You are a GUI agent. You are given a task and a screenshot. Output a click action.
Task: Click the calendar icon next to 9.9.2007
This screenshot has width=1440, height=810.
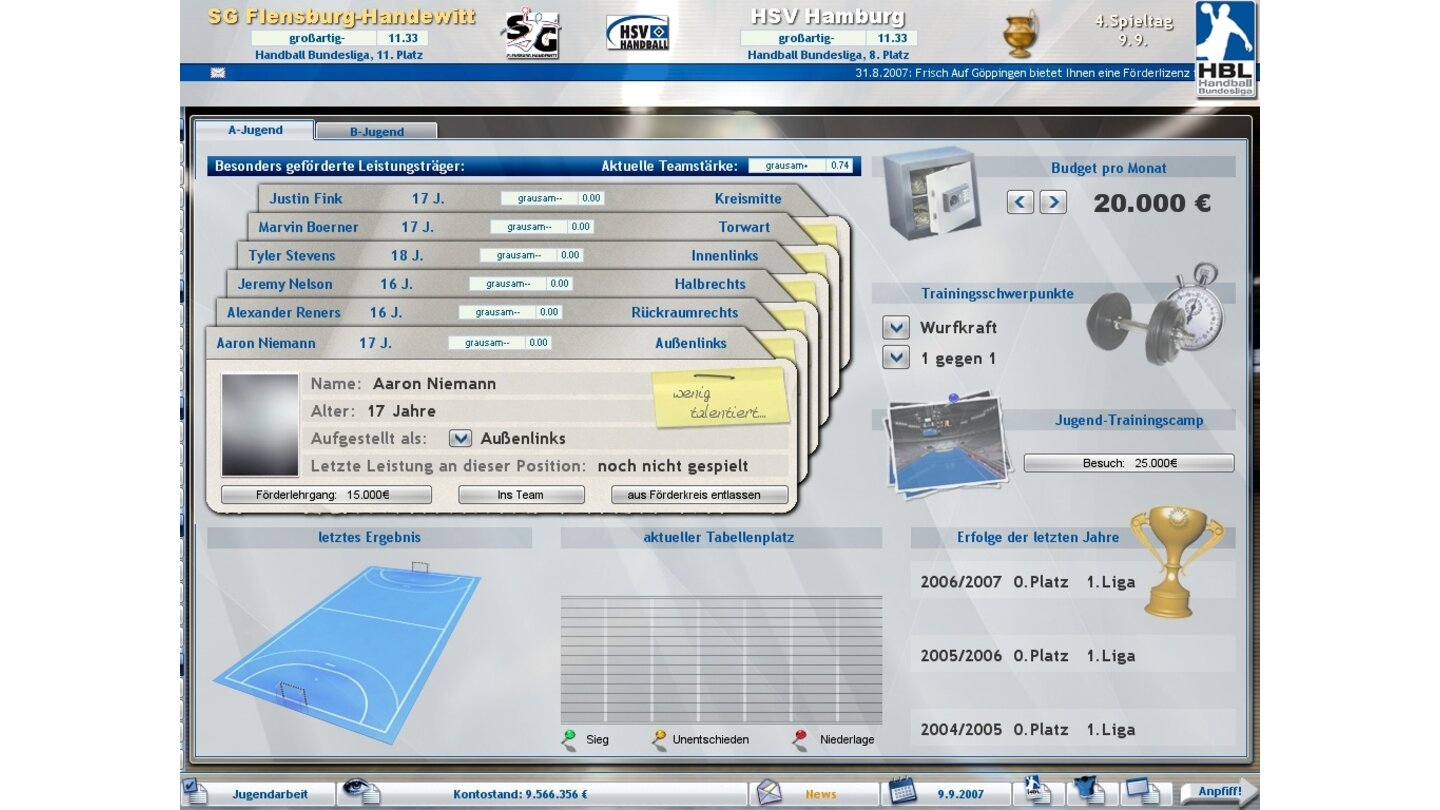[x=903, y=792]
